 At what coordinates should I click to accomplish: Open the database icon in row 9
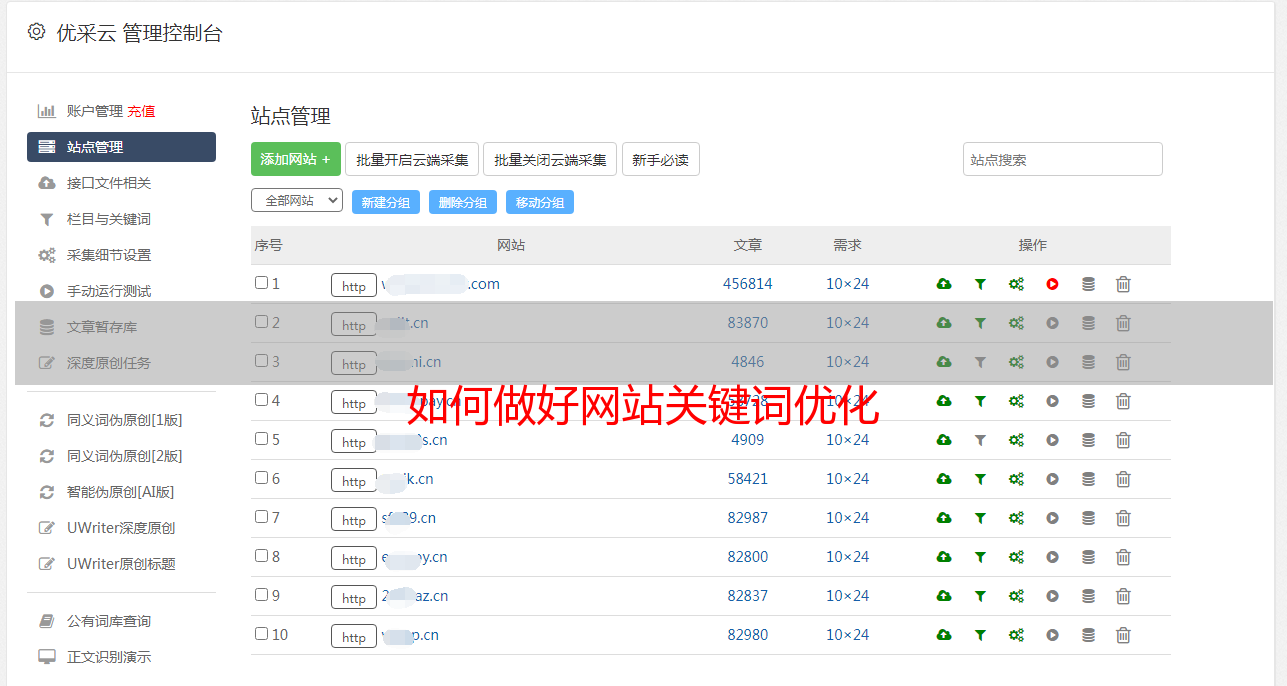(x=1088, y=596)
